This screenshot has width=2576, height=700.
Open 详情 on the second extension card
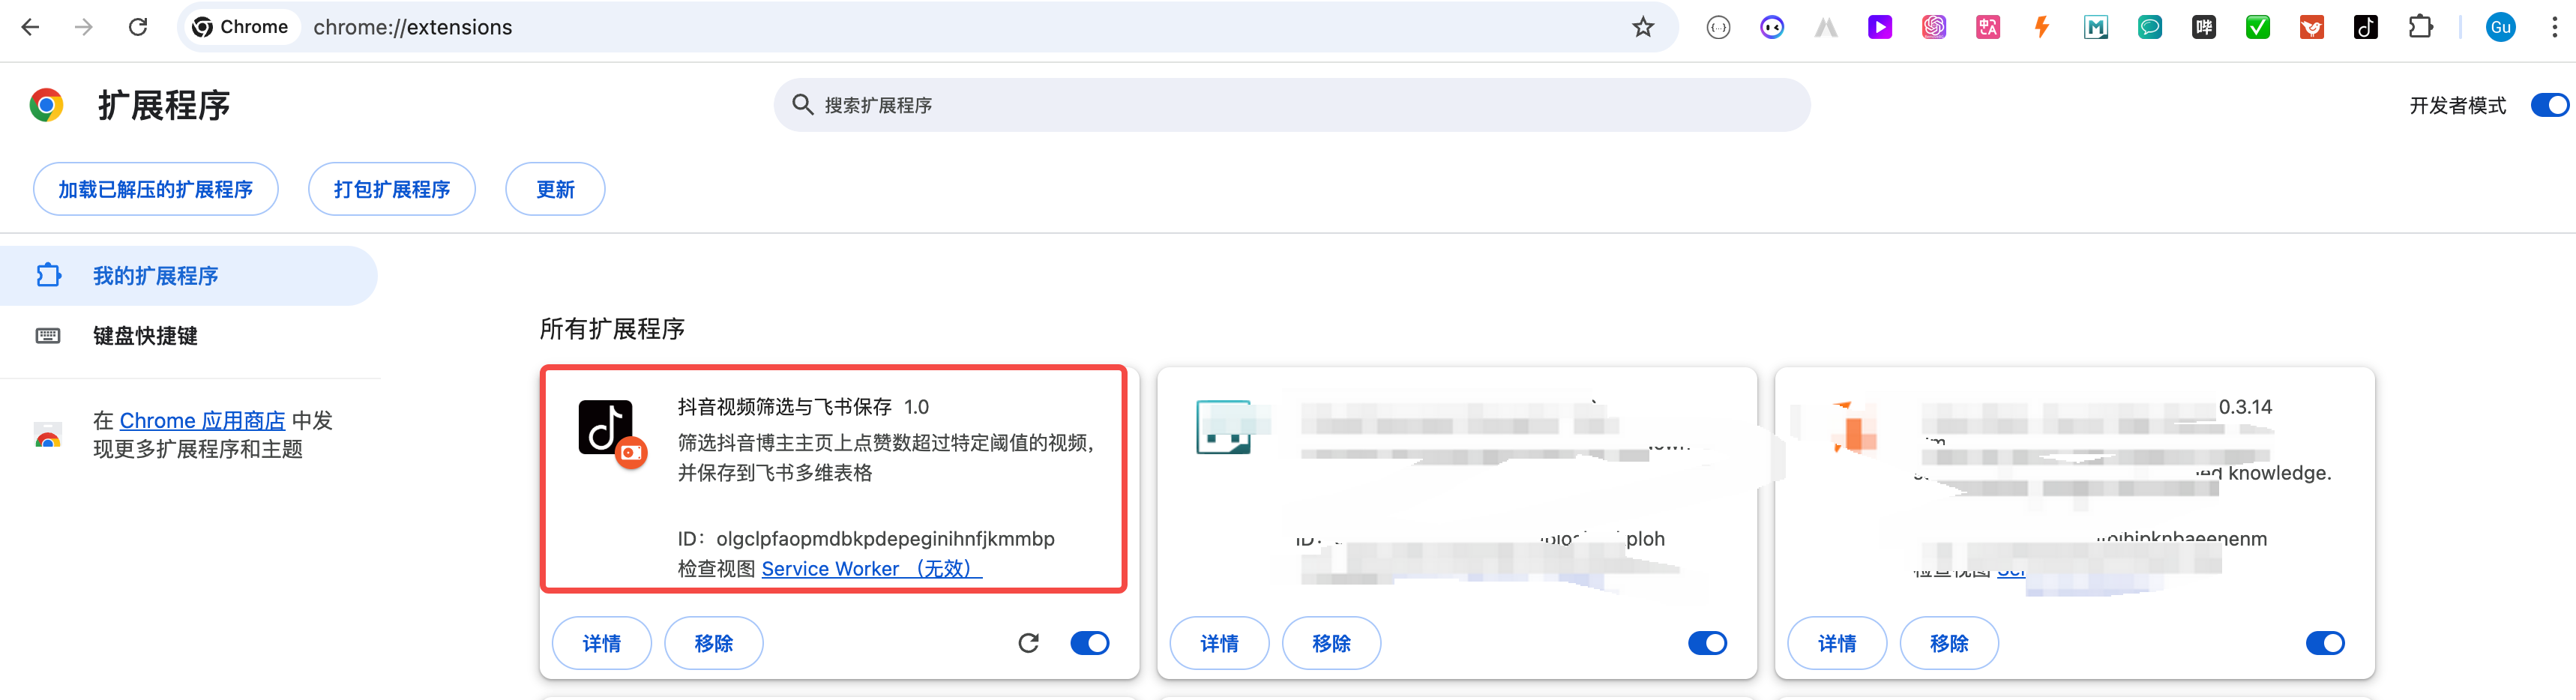pos(1220,643)
